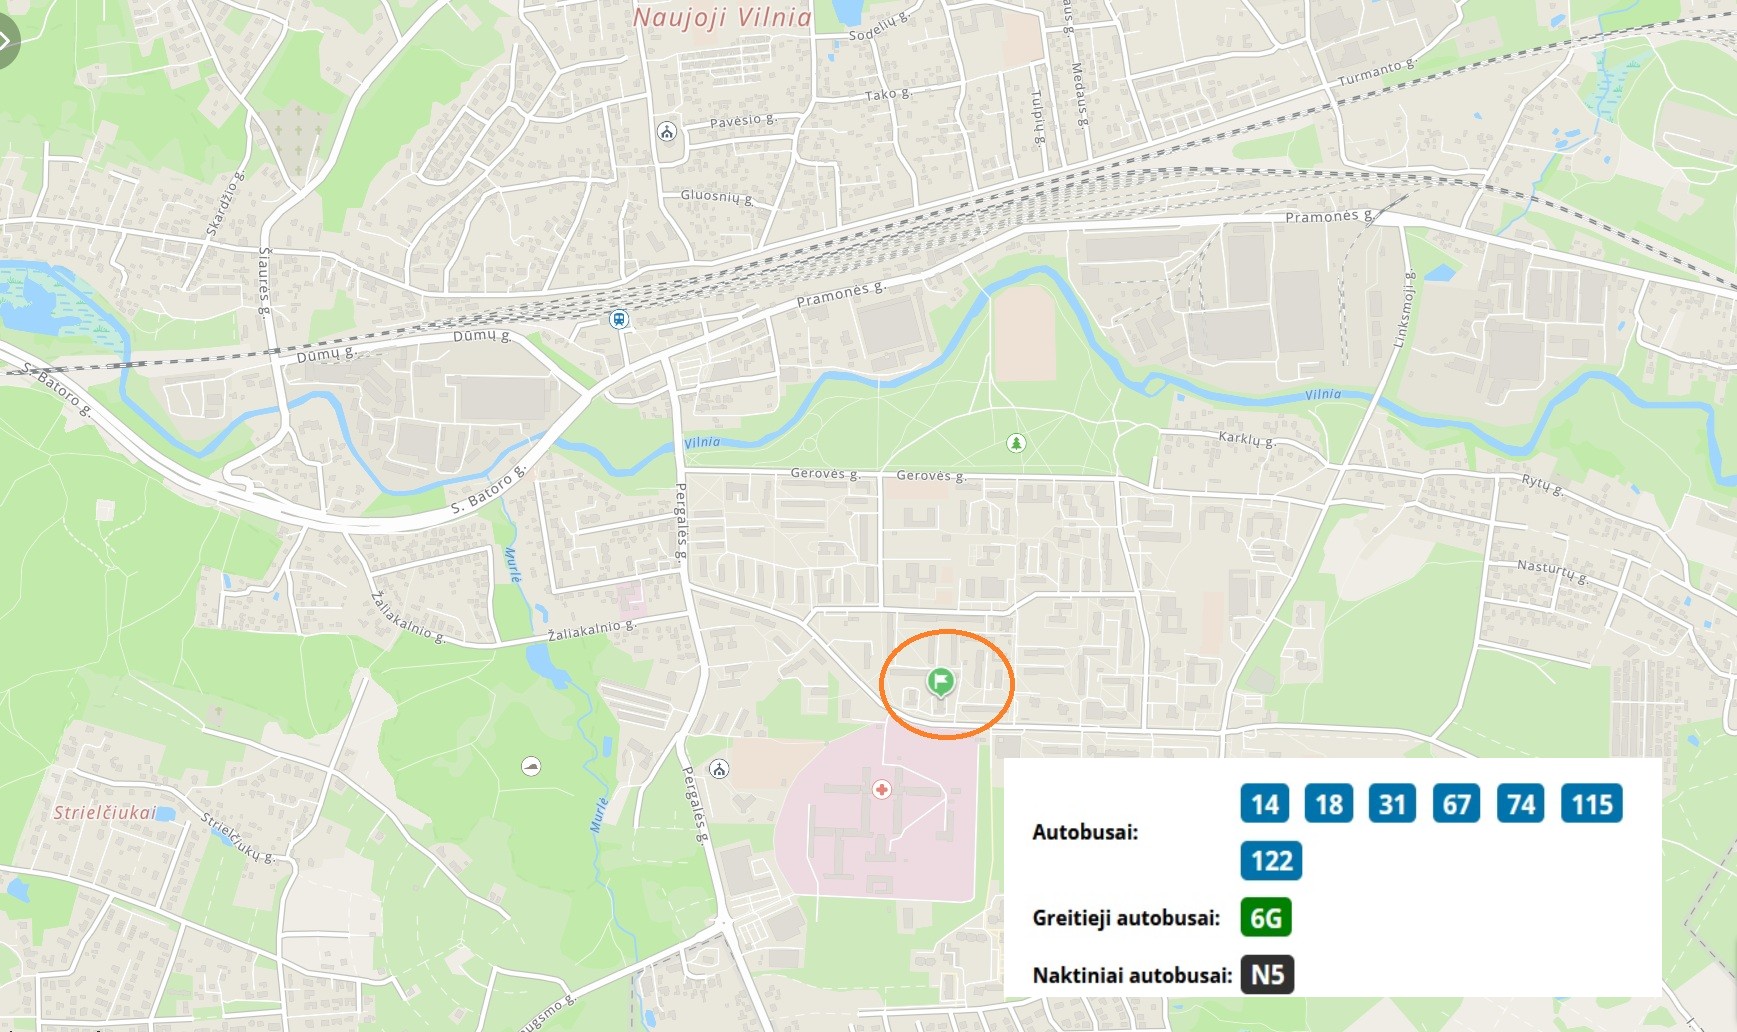This screenshot has height=1032, width=1737.
Task: Select bus route 31
Action: (1392, 804)
